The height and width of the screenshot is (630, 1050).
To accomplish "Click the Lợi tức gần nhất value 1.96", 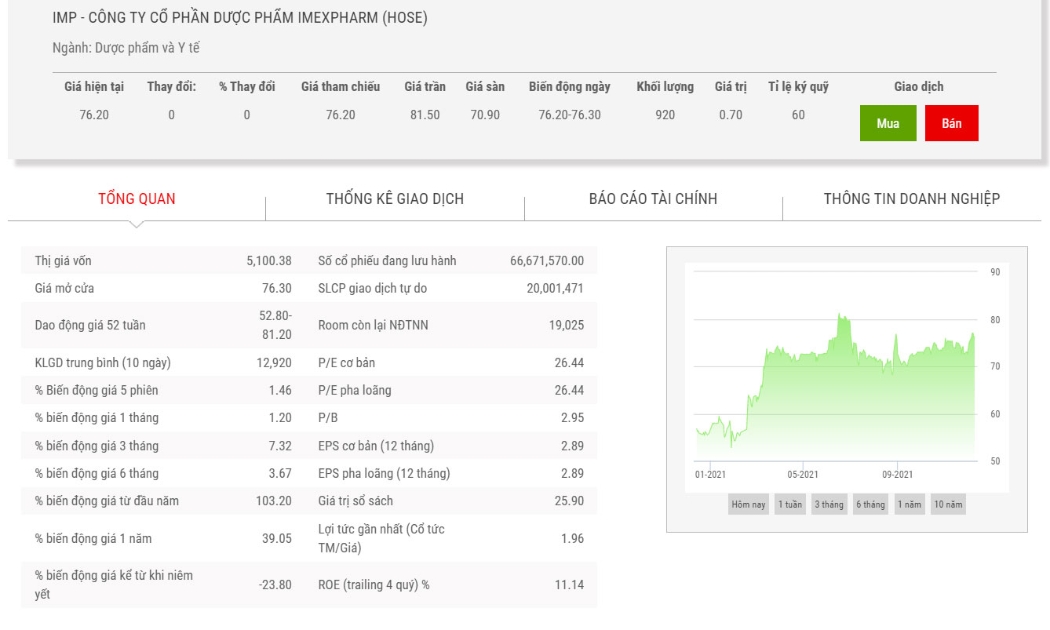I will coord(573,538).
